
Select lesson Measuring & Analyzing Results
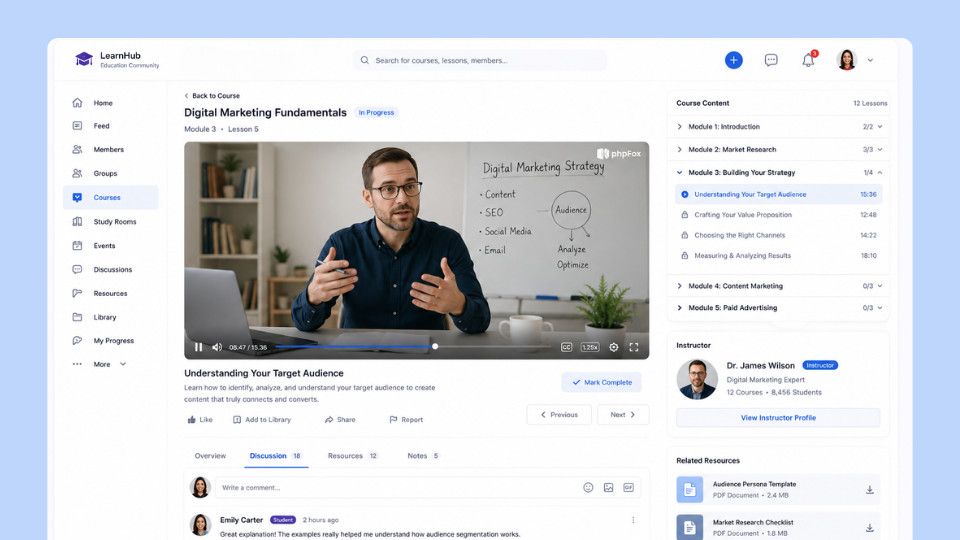tap(779, 256)
